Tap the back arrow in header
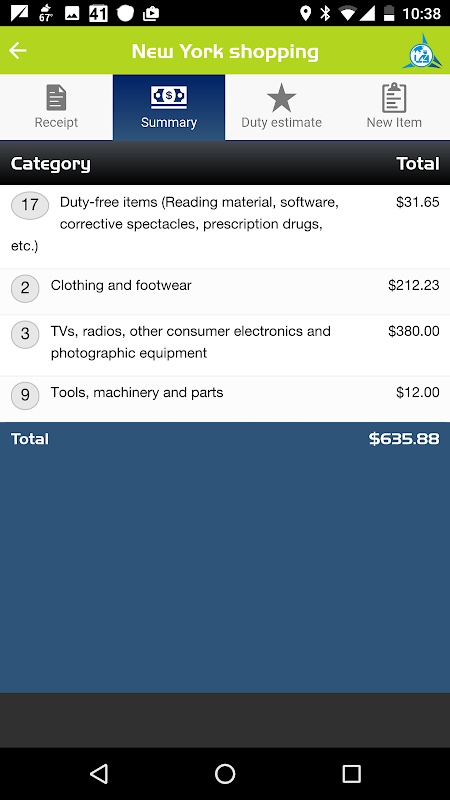Image resolution: width=450 pixels, height=800 pixels. point(18,51)
